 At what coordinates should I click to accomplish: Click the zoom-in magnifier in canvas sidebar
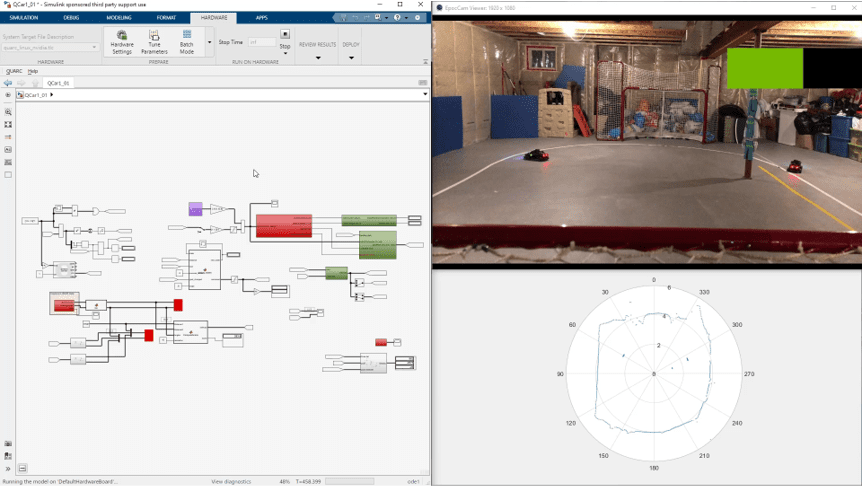click(8, 112)
